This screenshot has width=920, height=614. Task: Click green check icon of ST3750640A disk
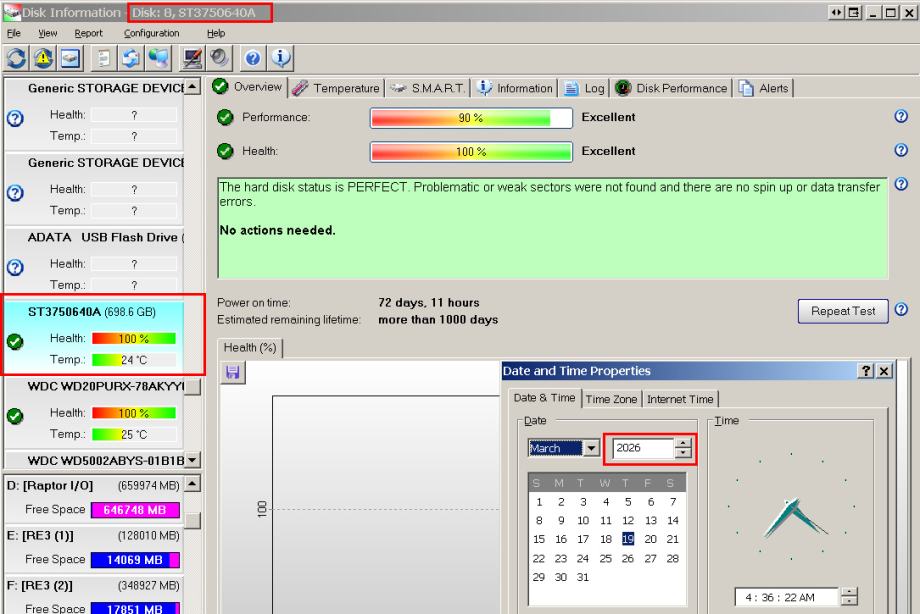point(15,342)
